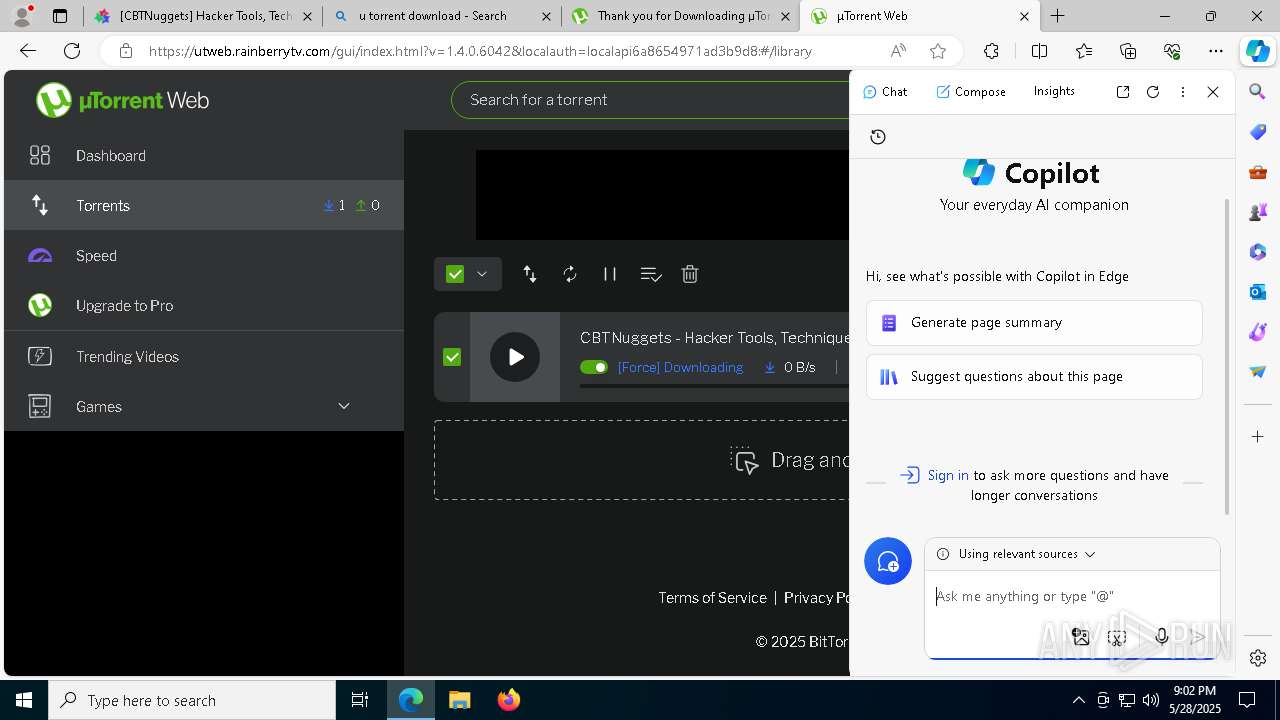Switch to the CBTNuggets Hacker Tools tab
1280x720 pixels.
(x=204, y=16)
